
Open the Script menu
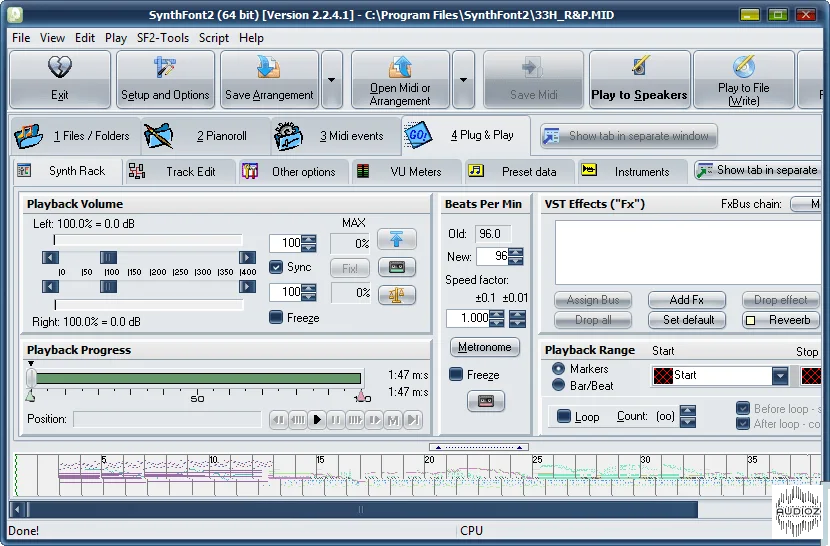214,38
